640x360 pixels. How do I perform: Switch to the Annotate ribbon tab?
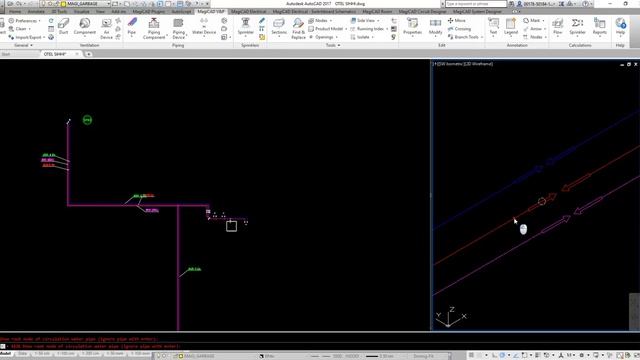click(x=36, y=11)
